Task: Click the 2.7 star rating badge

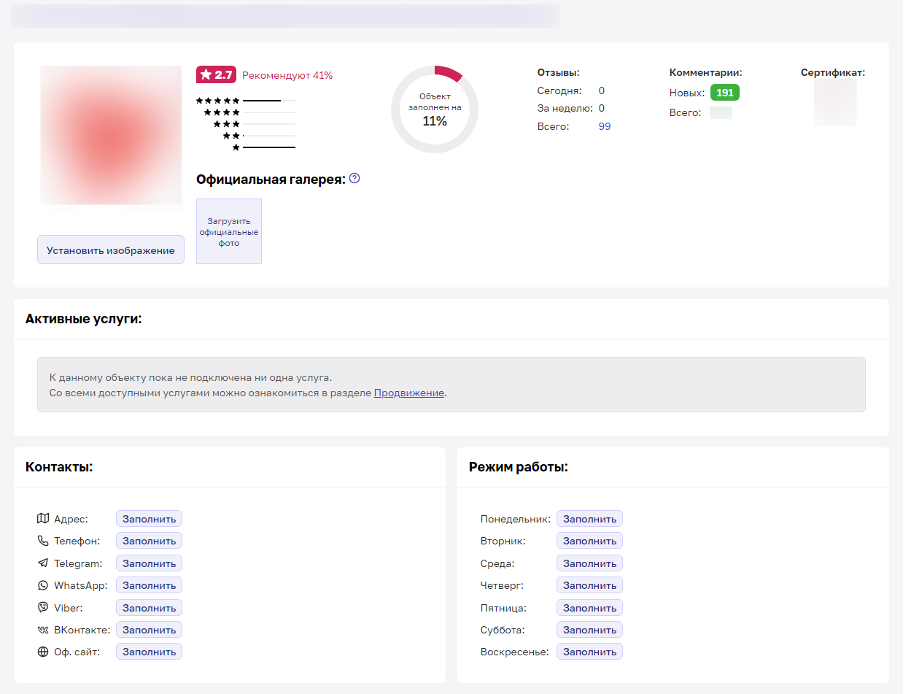Action: coord(216,75)
